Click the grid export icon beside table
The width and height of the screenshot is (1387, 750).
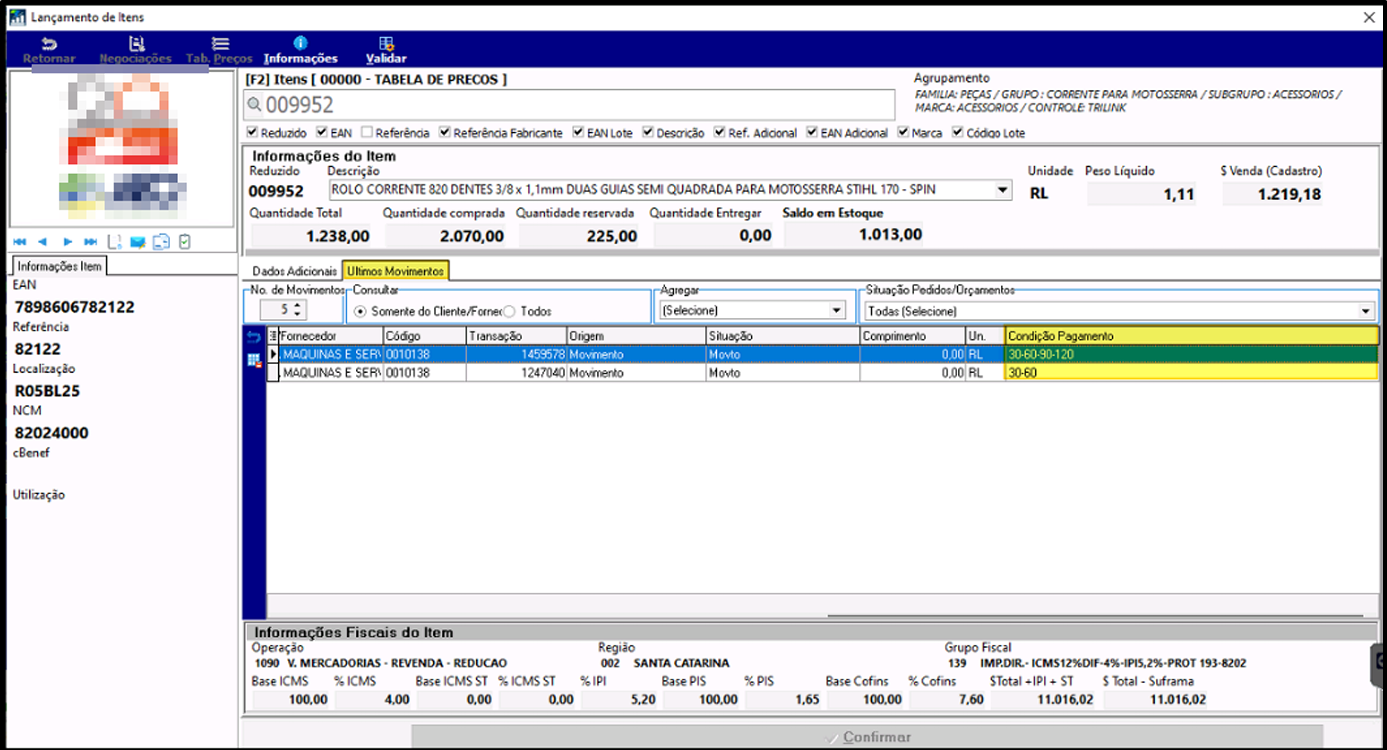(x=253, y=359)
